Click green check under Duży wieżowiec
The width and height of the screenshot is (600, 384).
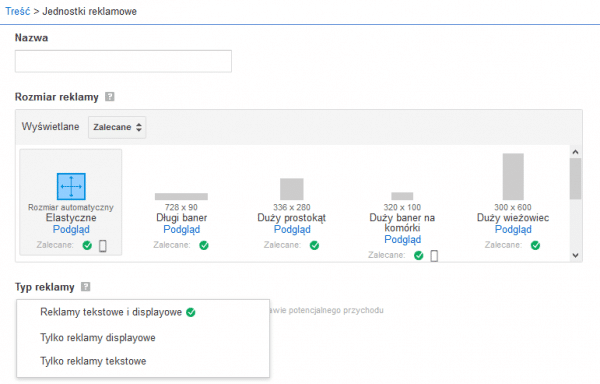click(535, 245)
